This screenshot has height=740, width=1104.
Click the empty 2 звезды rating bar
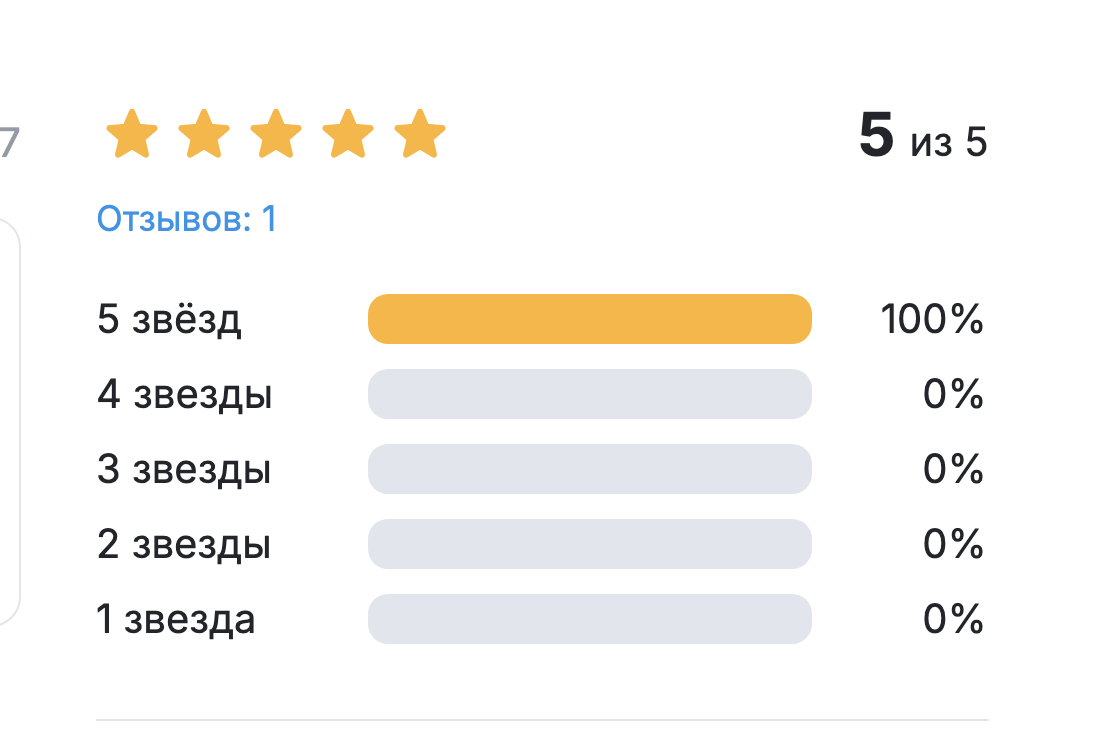[x=590, y=544]
